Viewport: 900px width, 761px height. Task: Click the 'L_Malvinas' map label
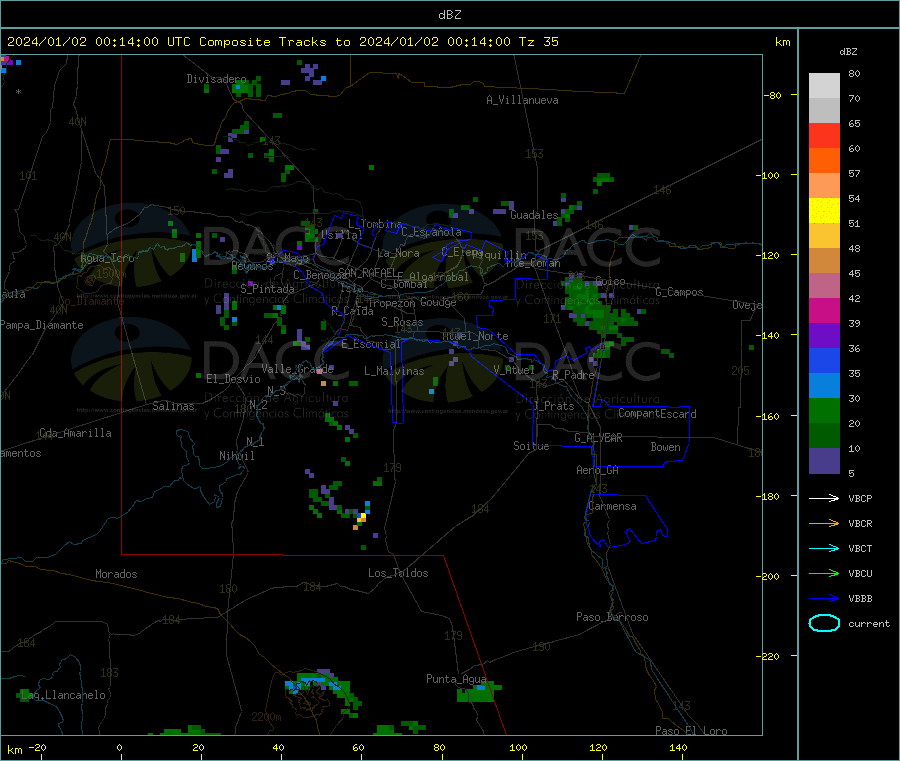click(x=394, y=371)
